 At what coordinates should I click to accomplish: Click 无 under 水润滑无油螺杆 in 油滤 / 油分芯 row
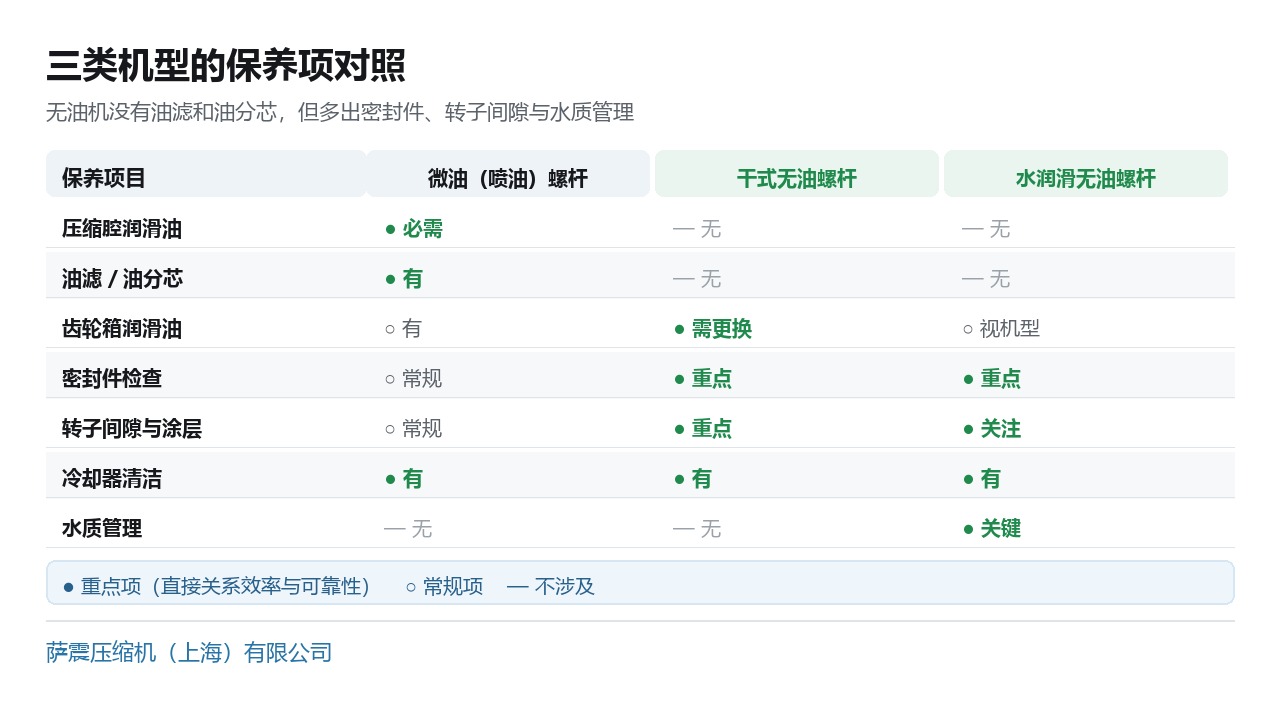point(986,278)
